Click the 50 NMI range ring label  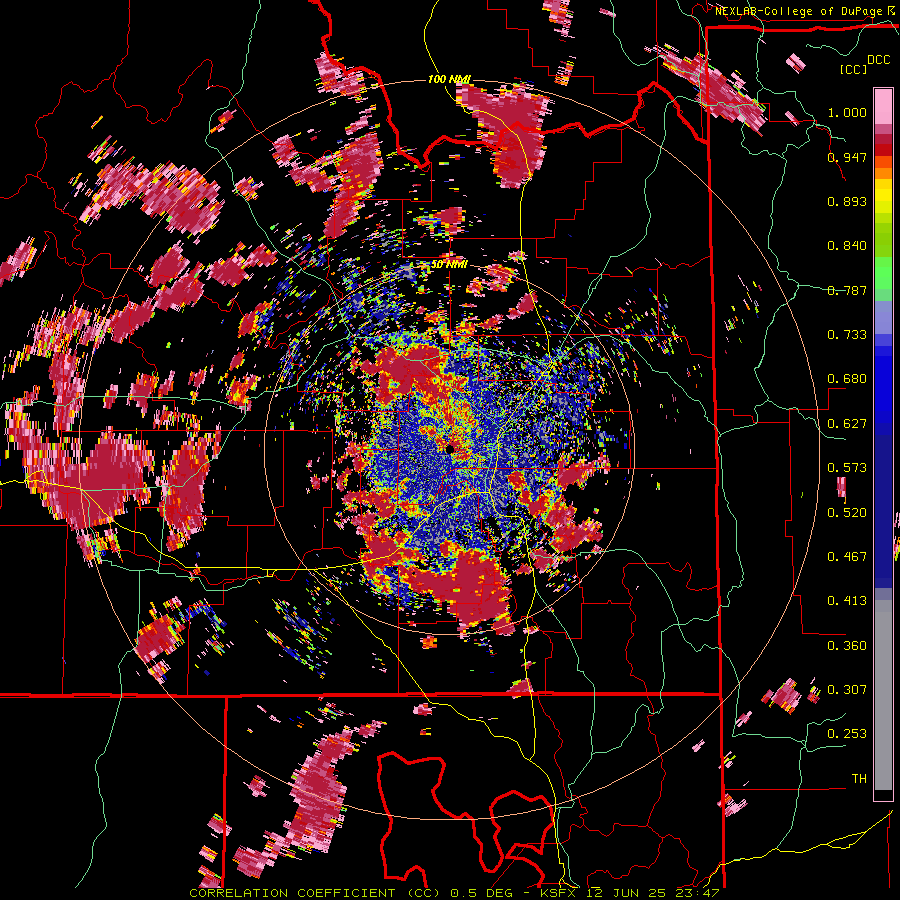pyautogui.click(x=449, y=264)
